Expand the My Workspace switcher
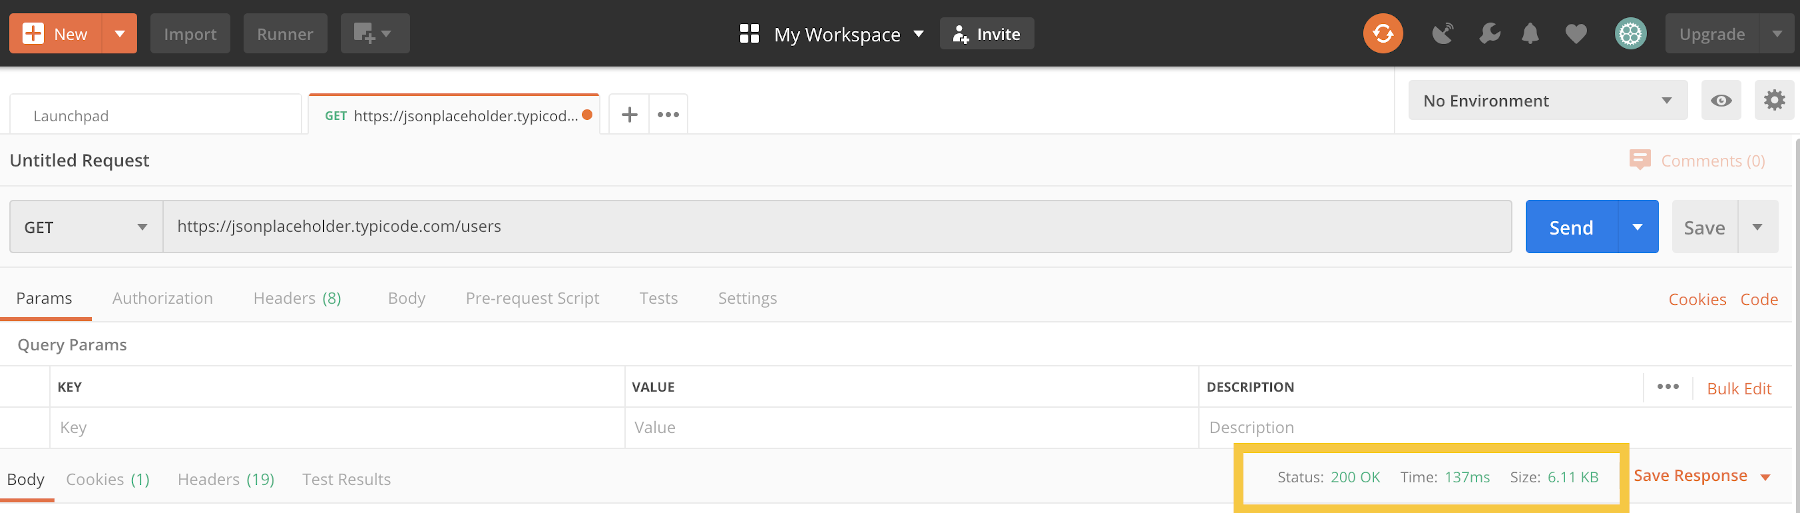The height and width of the screenshot is (513, 1800). coord(831,34)
